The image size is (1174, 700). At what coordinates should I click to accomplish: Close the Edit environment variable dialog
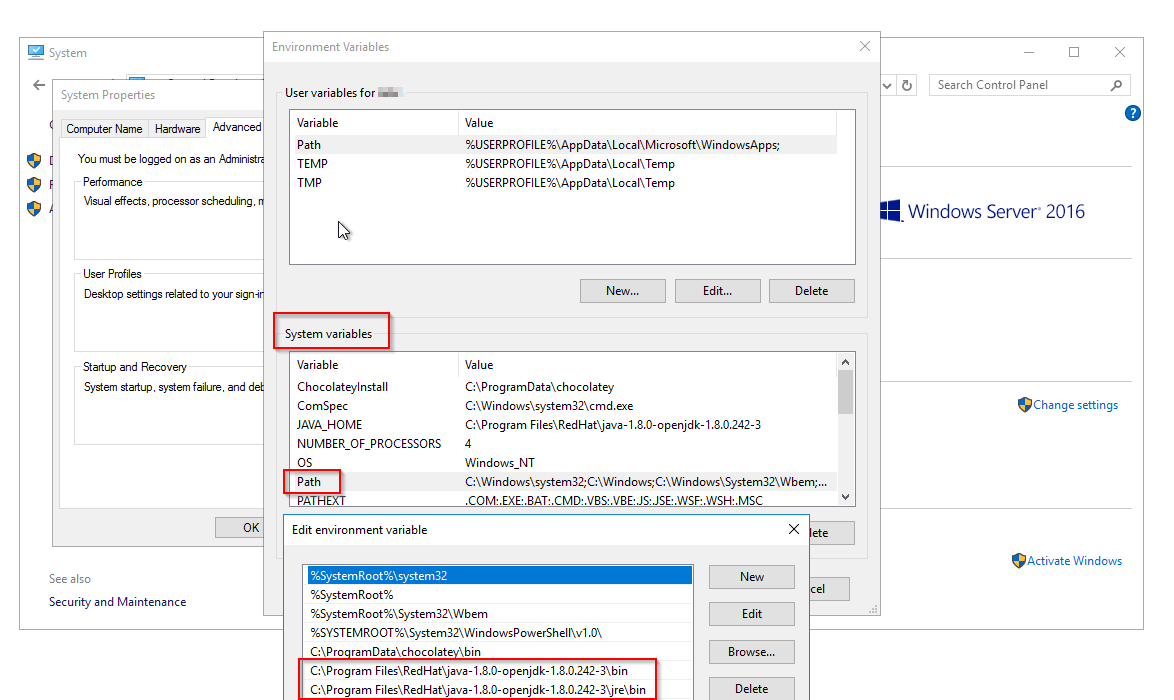pyautogui.click(x=794, y=529)
